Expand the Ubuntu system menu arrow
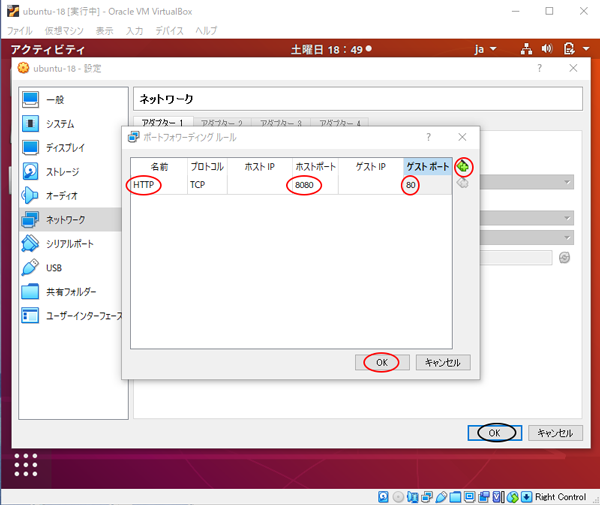Viewport: 600px width, 505px height. (586, 49)
